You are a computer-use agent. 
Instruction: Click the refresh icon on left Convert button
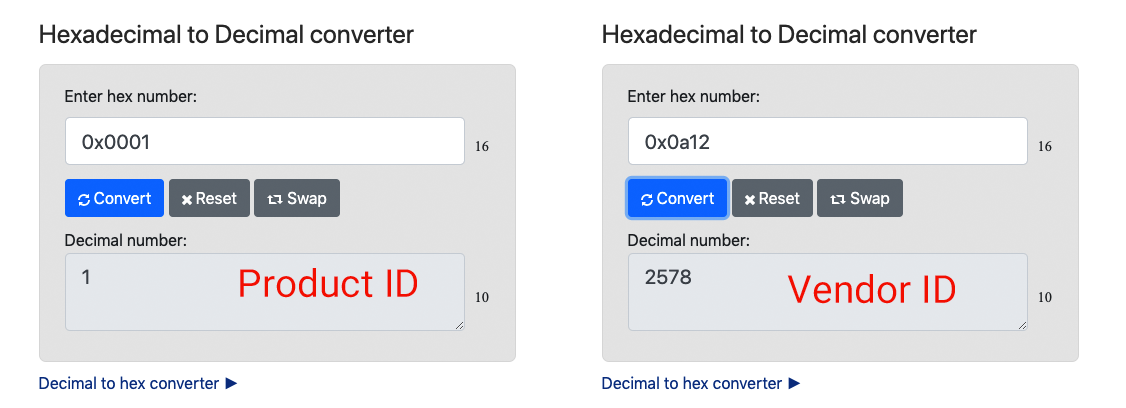(84, 200)
